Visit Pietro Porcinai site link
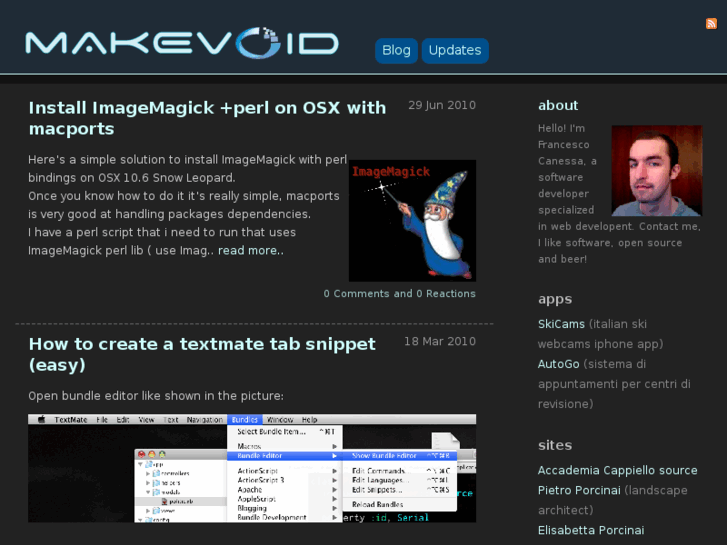The image size is (727, 545). pos(579,490)
